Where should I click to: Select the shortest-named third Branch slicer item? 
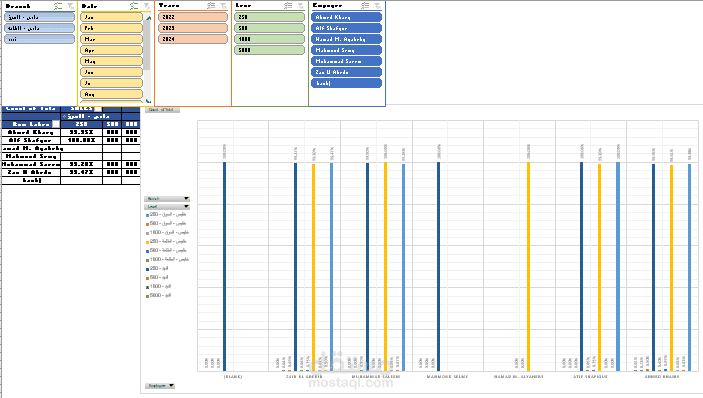tap(39, 39)
